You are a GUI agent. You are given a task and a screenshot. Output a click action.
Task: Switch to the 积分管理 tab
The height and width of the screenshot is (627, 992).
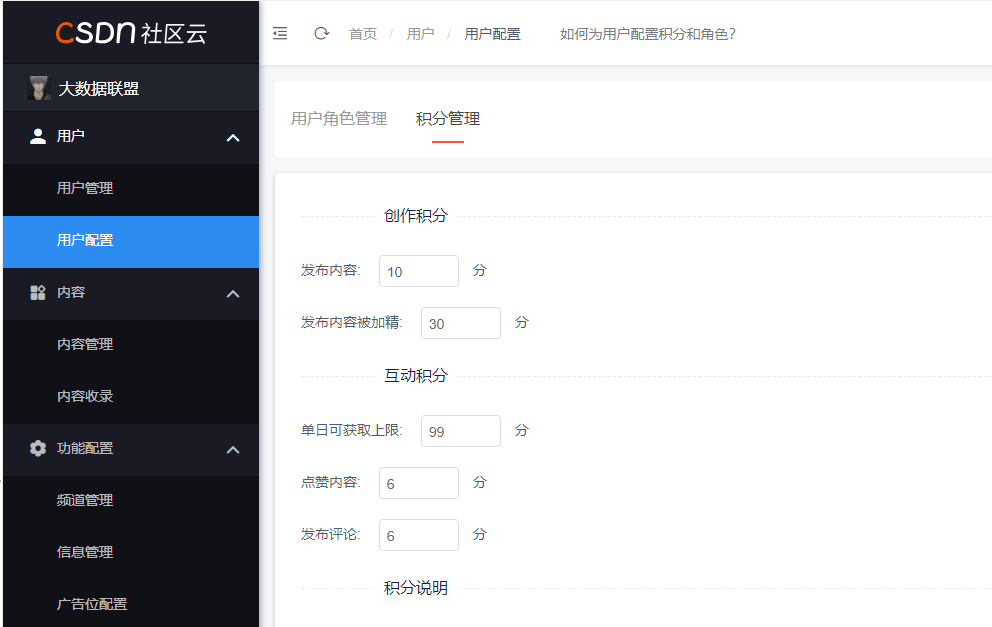(x=448, y=118)
